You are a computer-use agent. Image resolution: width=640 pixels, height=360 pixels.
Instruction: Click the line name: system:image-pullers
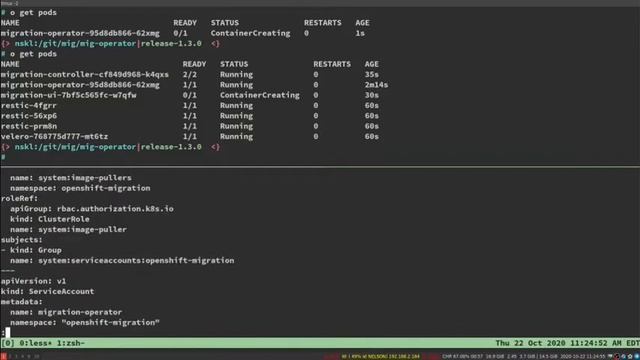coord(71,178)
